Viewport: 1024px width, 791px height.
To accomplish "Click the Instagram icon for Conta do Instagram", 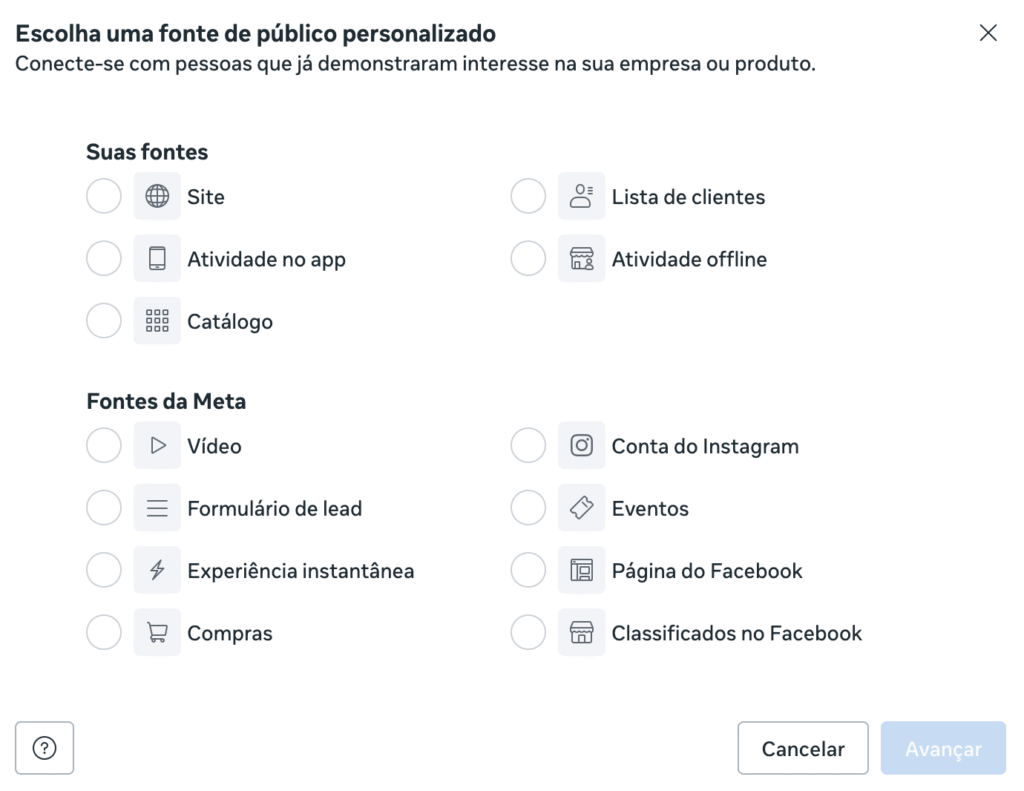I will 581,446.
